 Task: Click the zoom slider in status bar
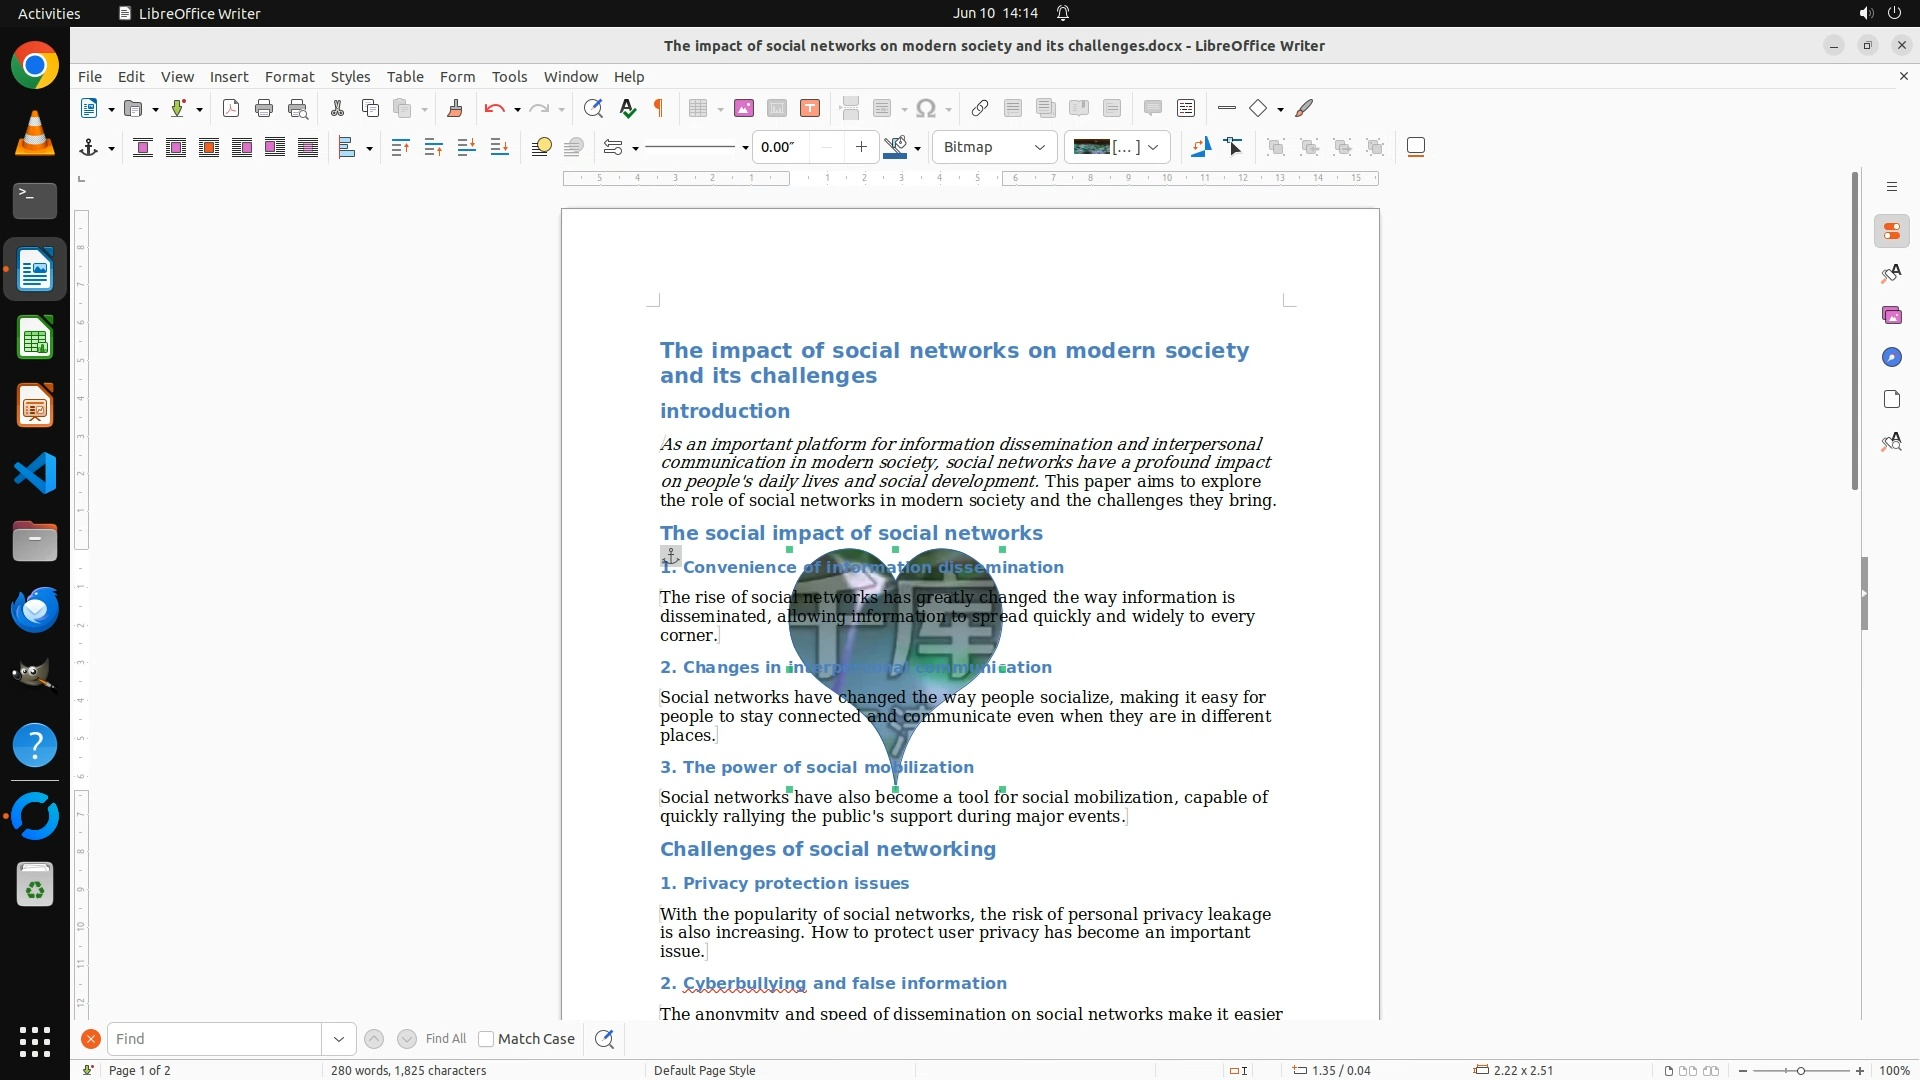pyautogui.click(x=1800, y=1070)
